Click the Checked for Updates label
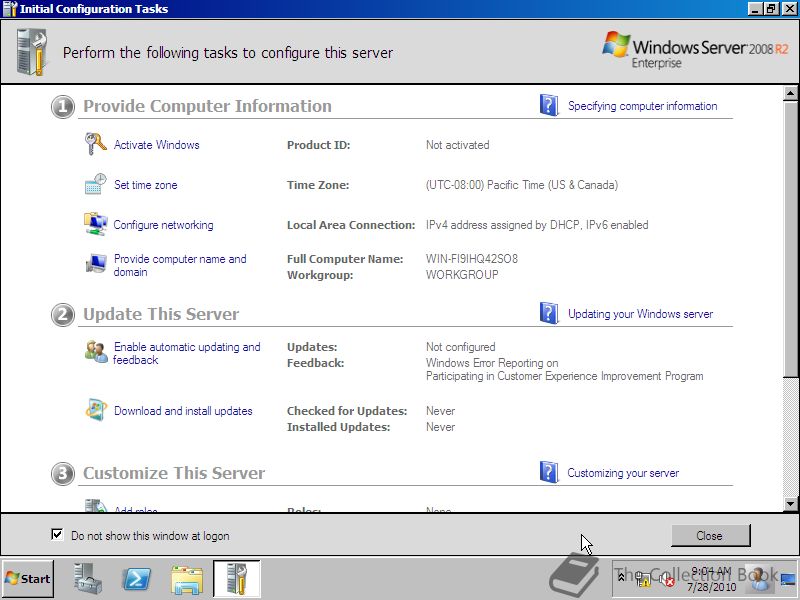The width and height of the screenshot is (800, 600). (347, 411)
